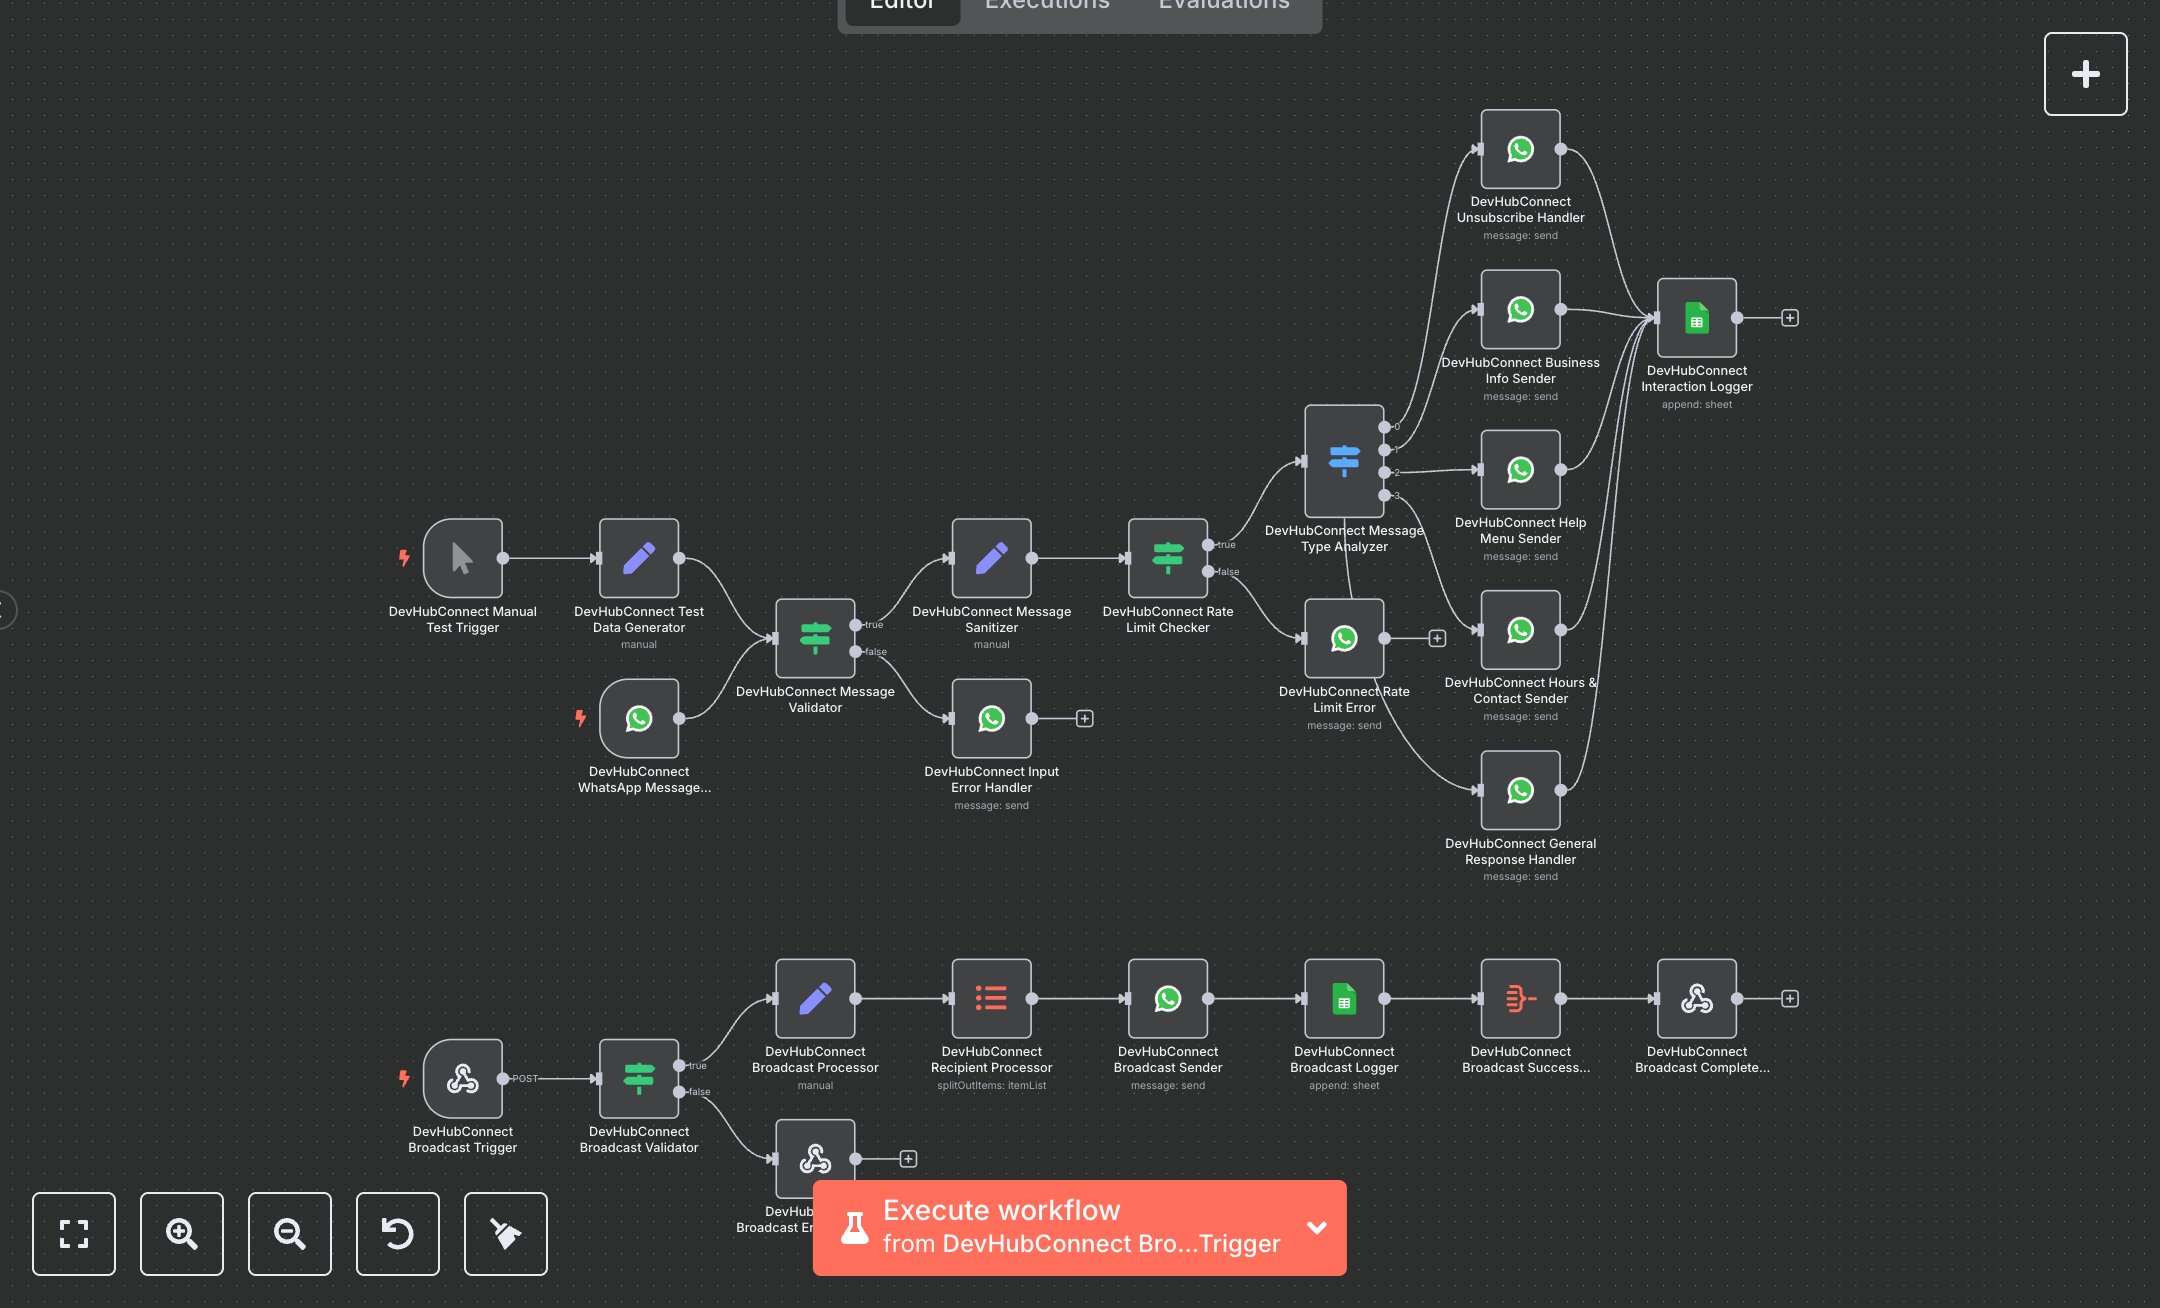Expand the collapsed left sidebar handle
The width and height of the screenshot is (2160, 1308).
point(6,609)
